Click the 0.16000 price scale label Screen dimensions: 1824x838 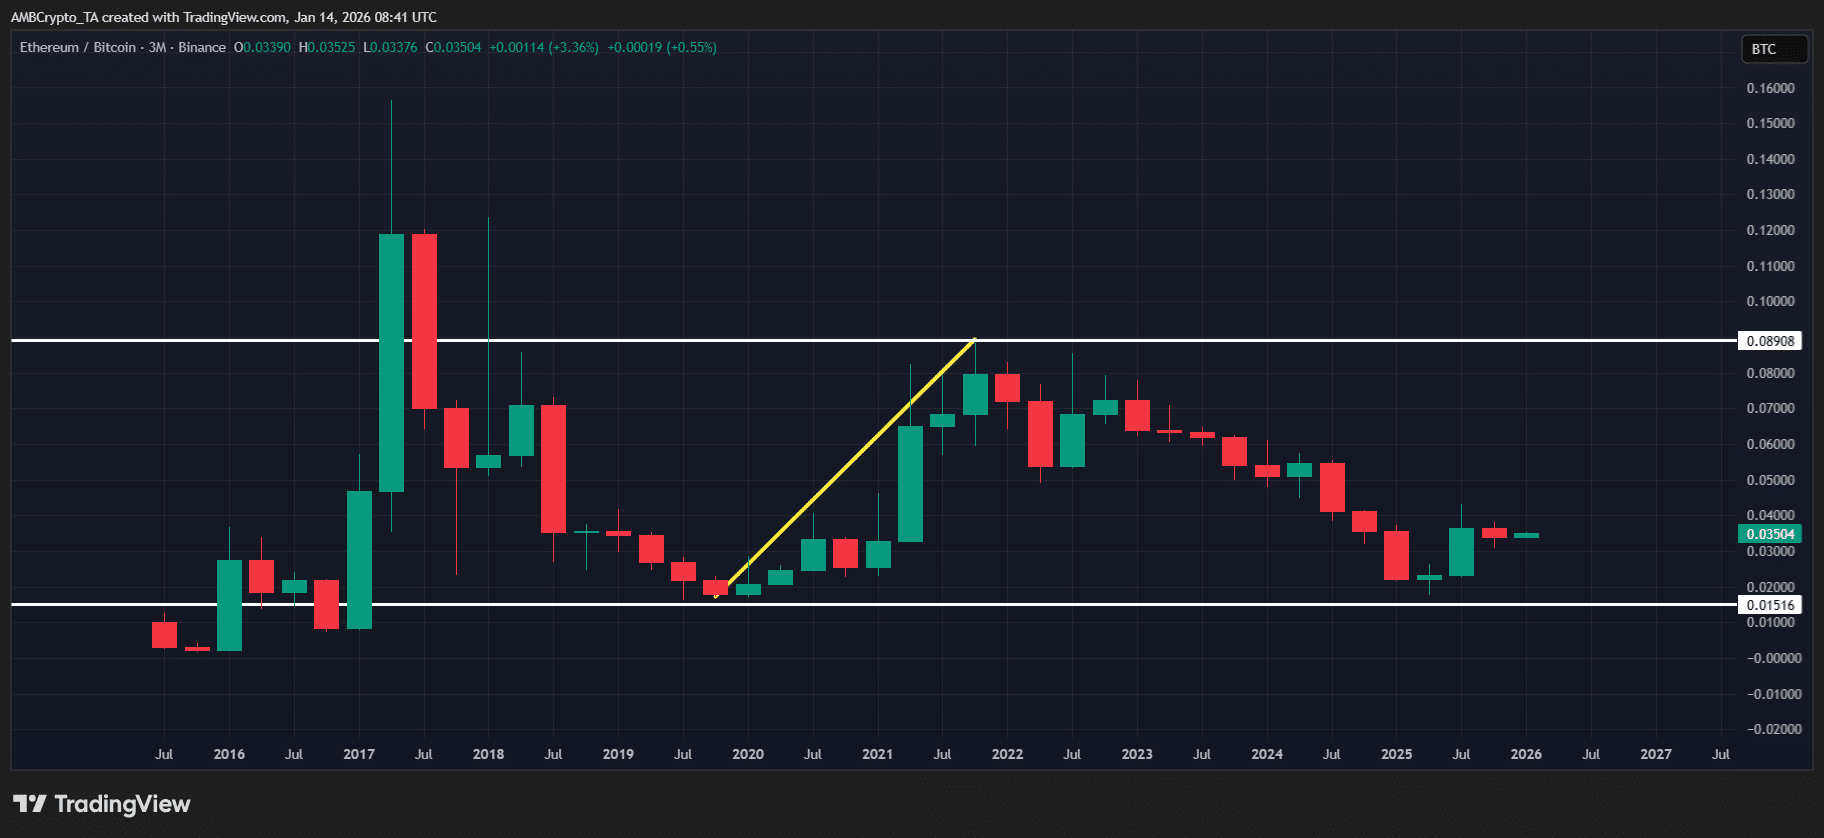tap(1770, 88)
